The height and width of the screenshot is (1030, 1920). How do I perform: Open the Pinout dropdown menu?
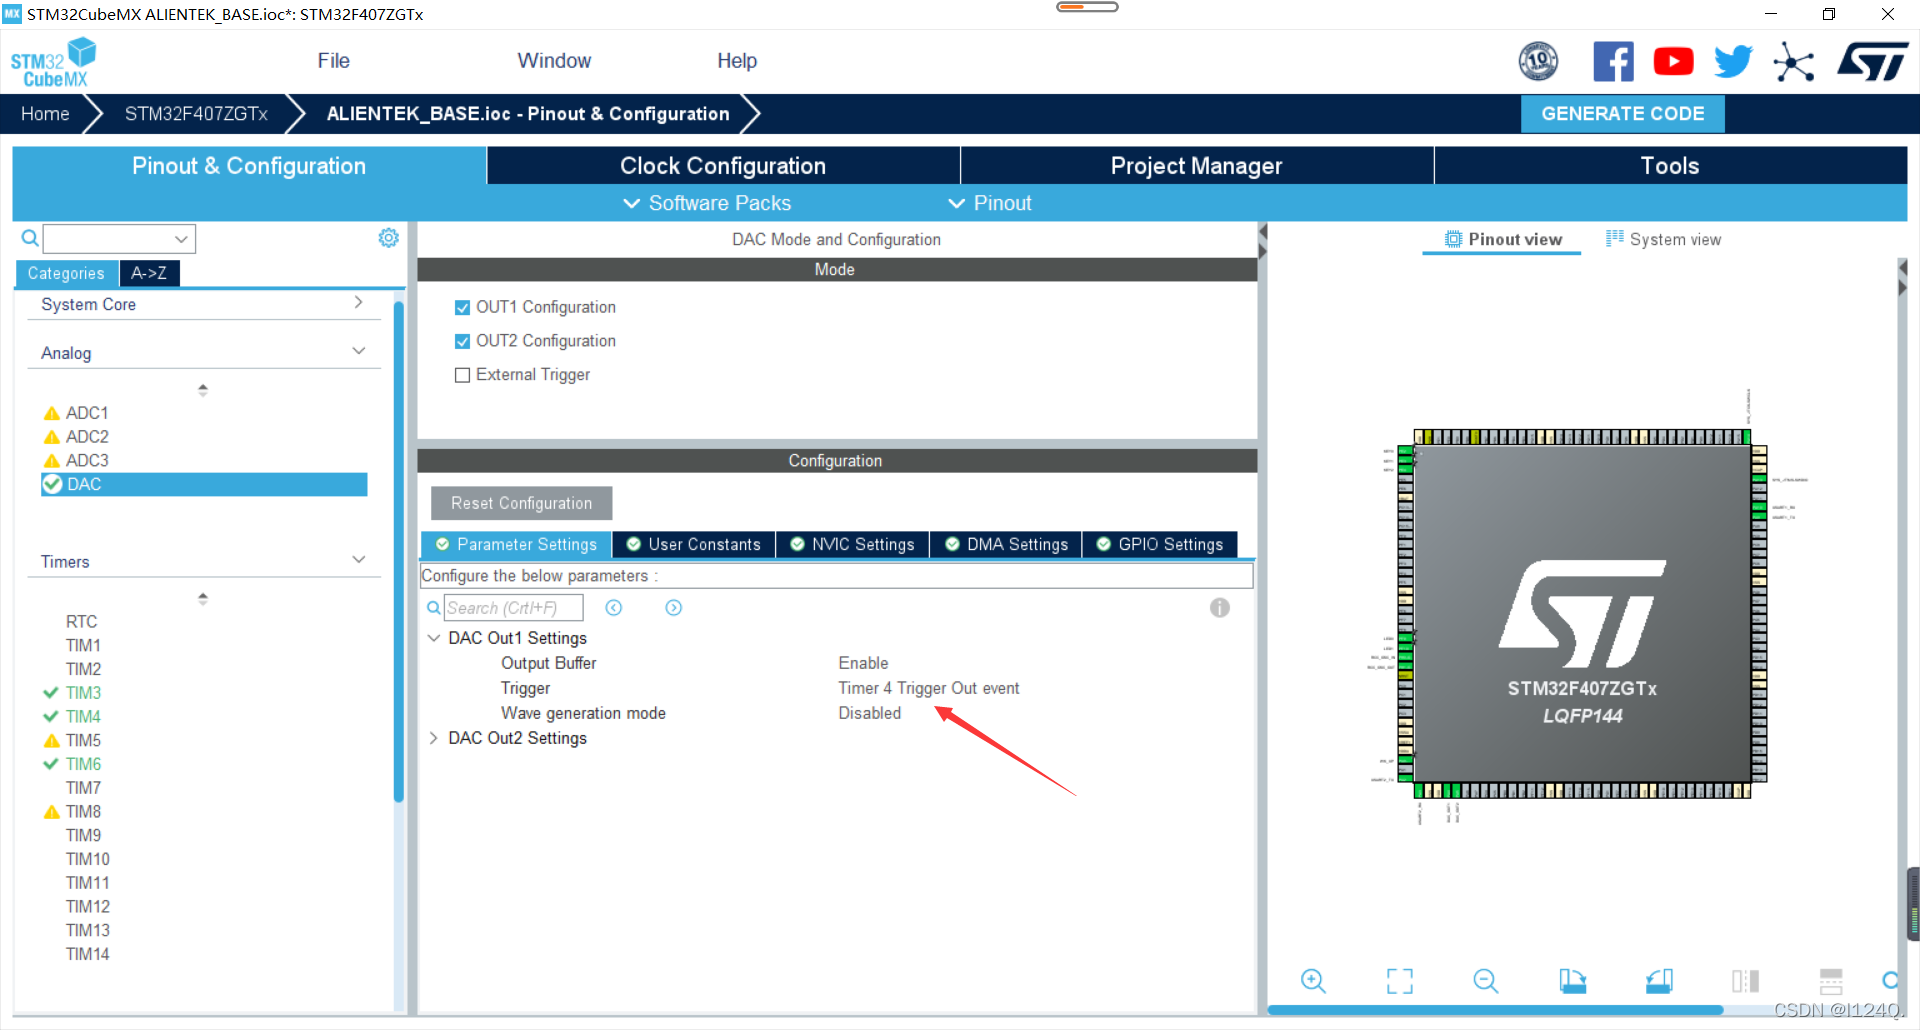pos(990,203)
